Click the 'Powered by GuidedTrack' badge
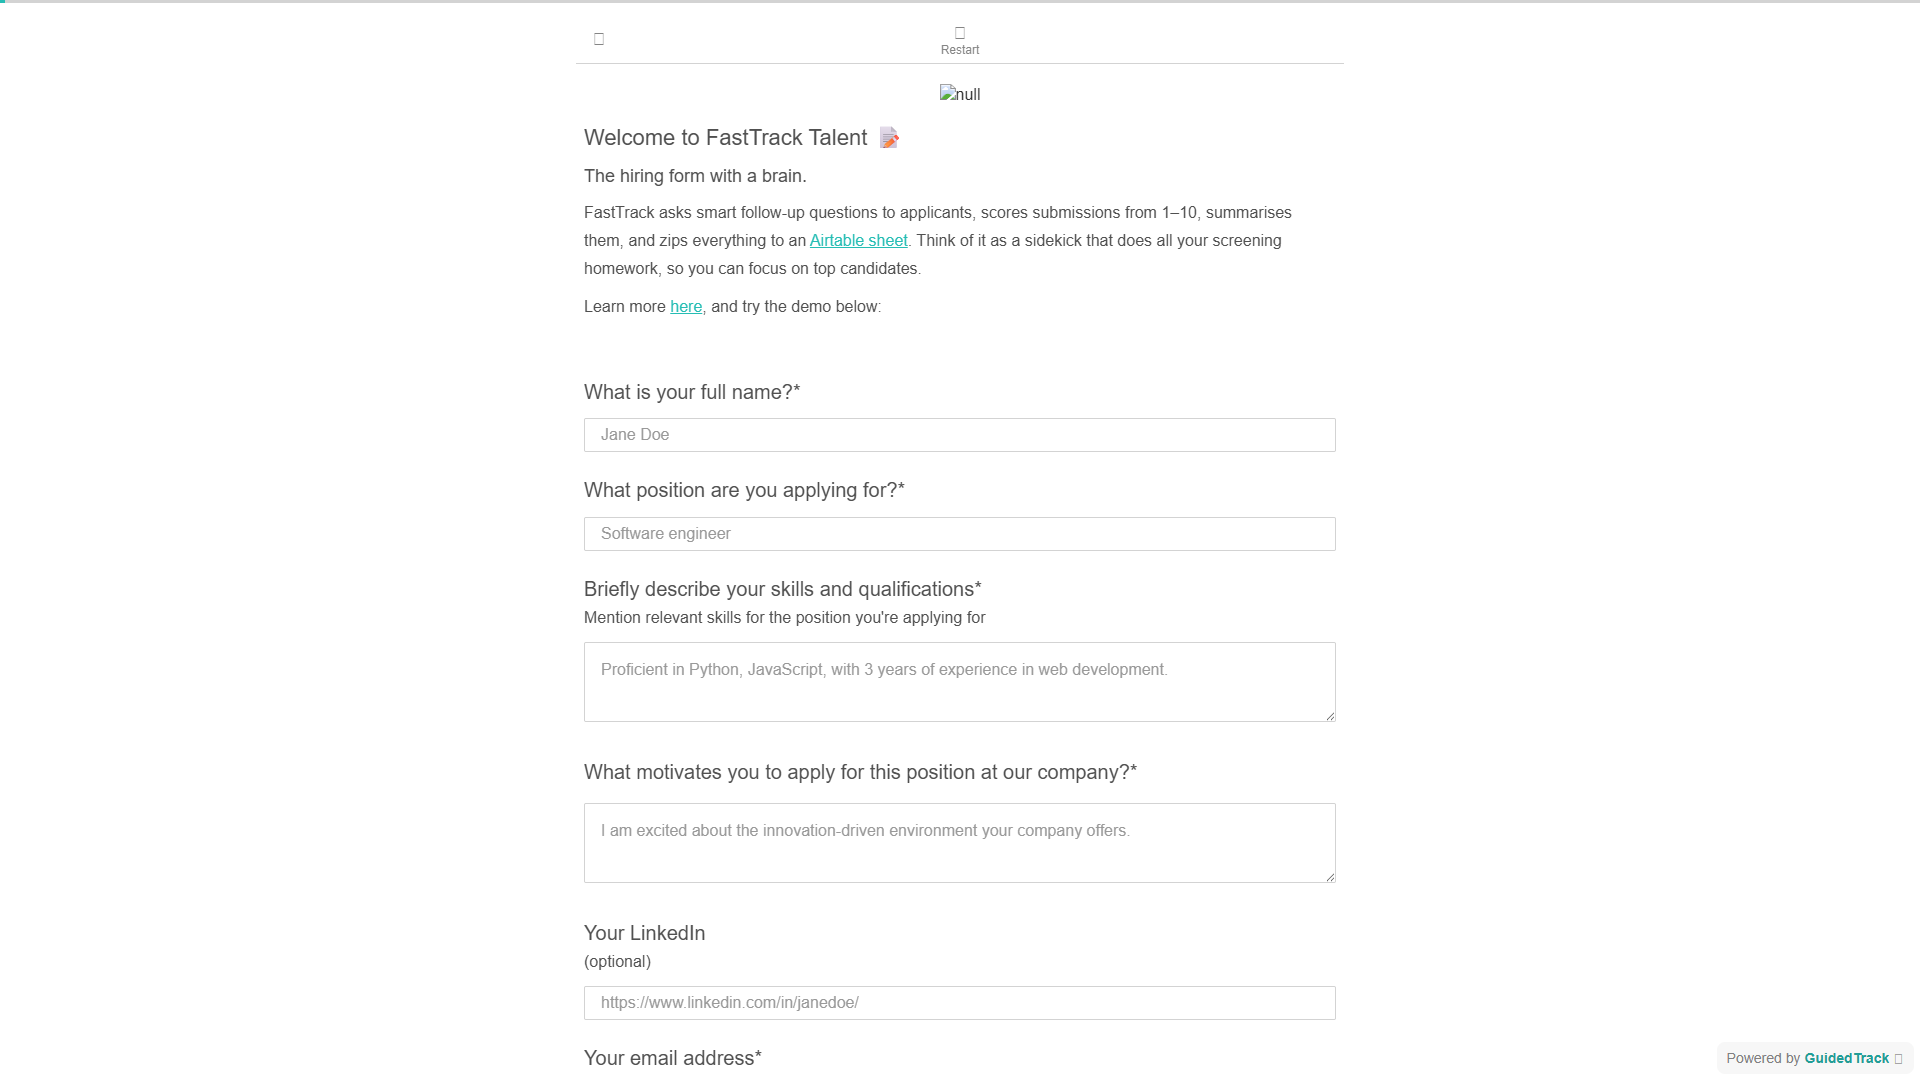1920x1080 pixels. (x=1814, y=1058)
